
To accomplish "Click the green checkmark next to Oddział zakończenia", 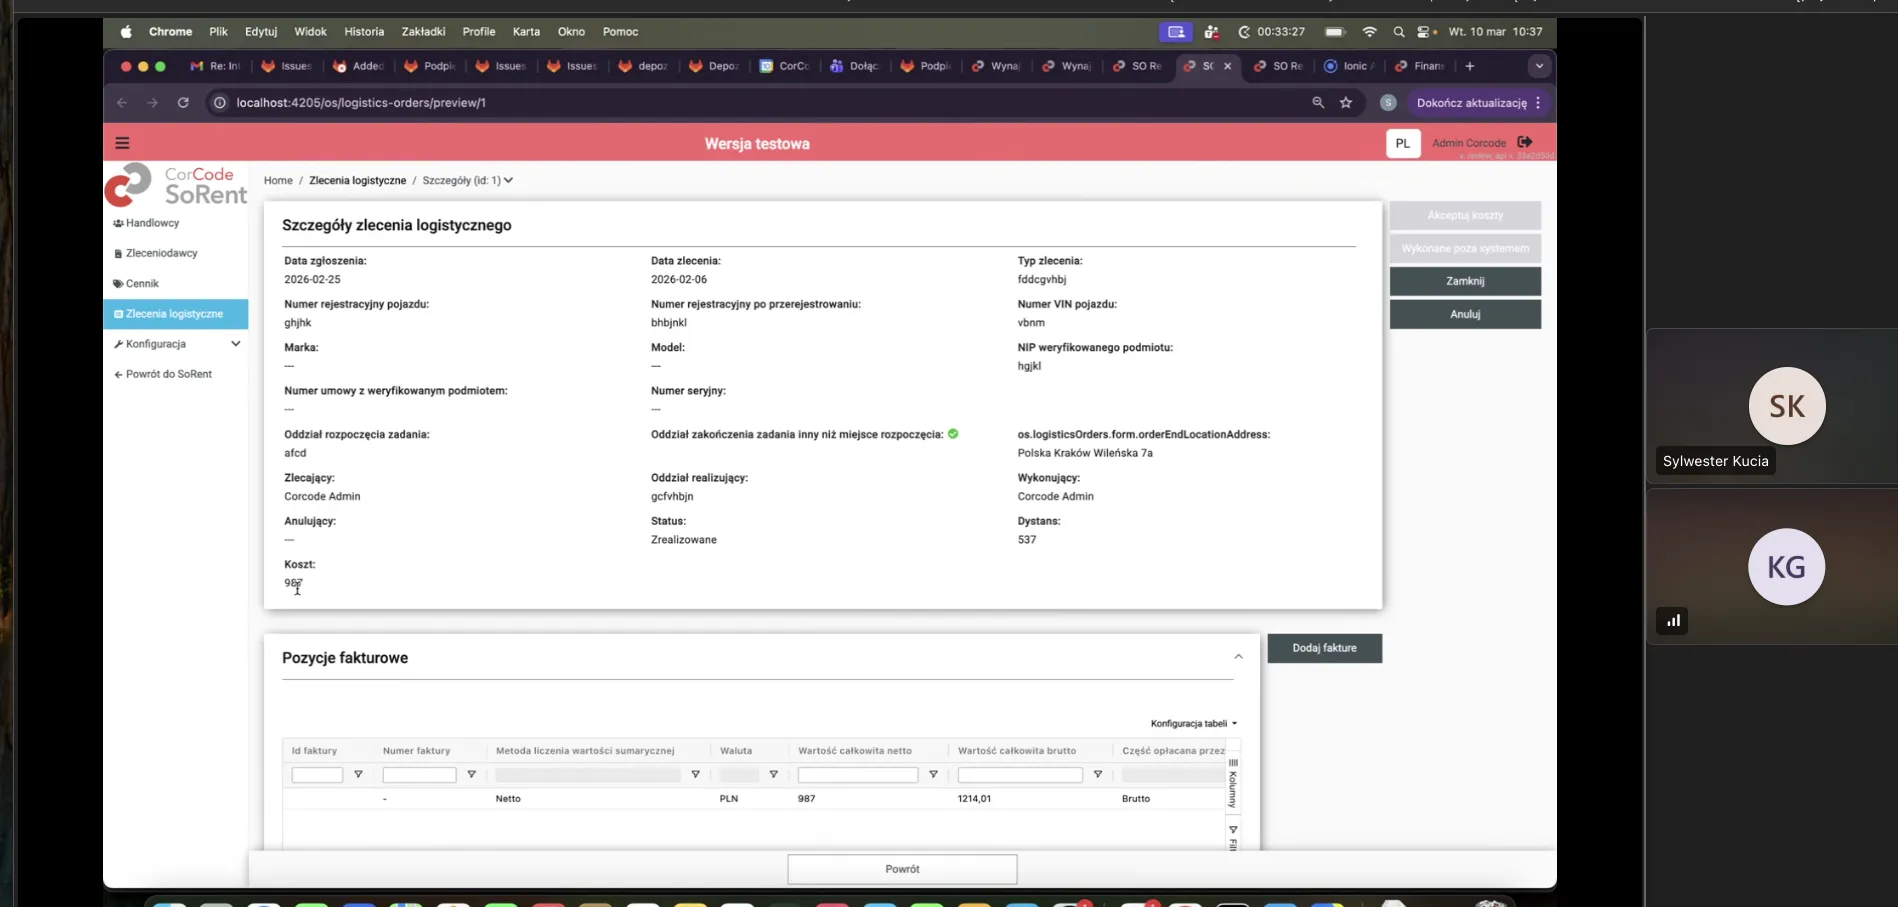I will (x=952, y=434).
